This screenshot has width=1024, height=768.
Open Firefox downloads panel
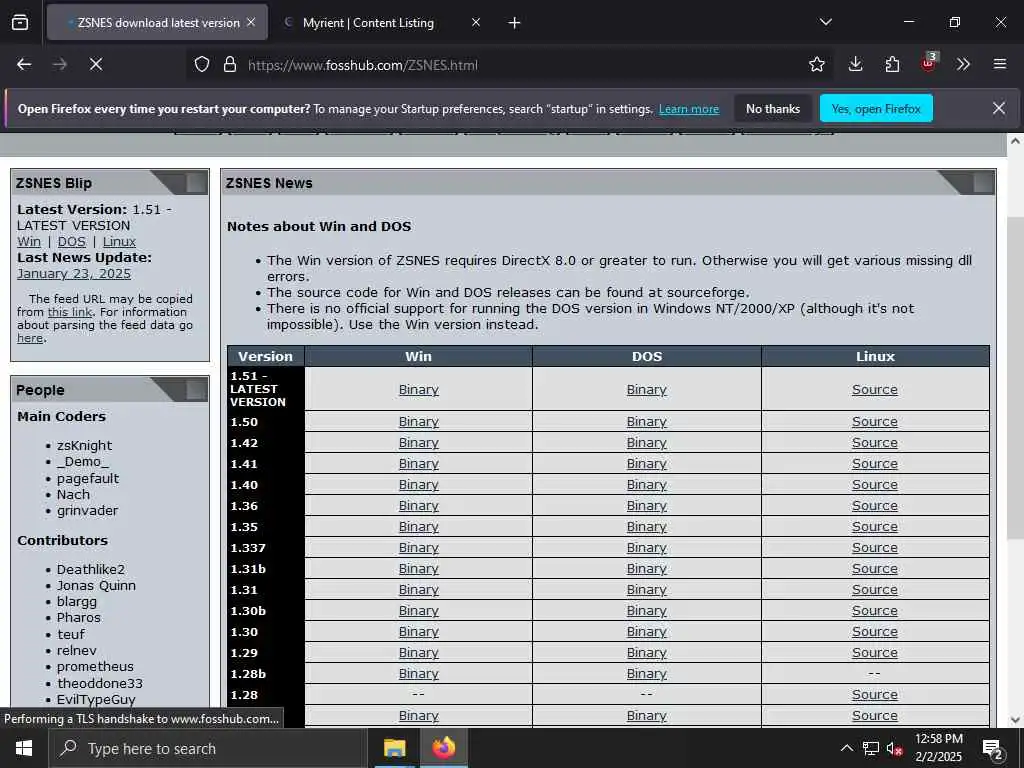point(856,64)
